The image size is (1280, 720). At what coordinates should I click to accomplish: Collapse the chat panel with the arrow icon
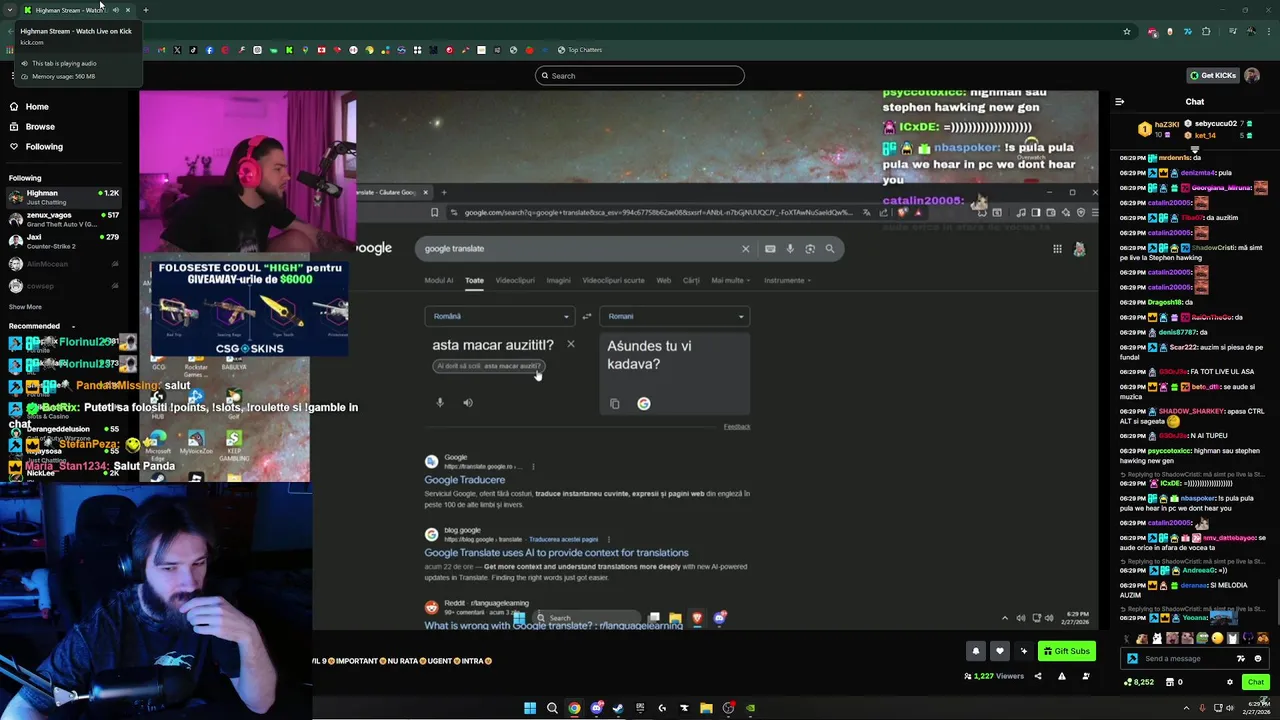pos(1119,101)
